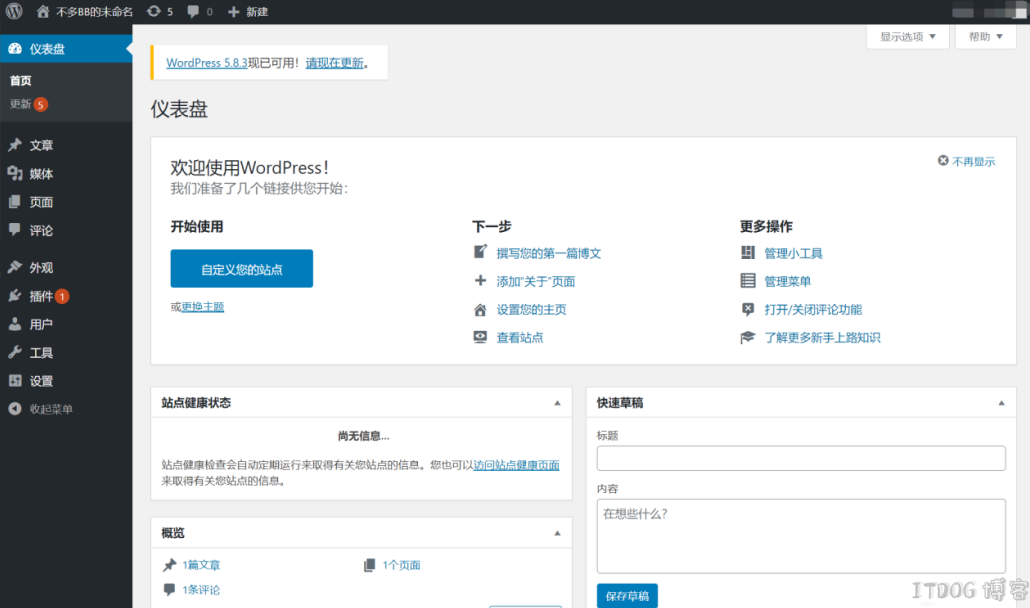
Task: Click the 用户 person icon in sidebar
Action: [14, 324]
